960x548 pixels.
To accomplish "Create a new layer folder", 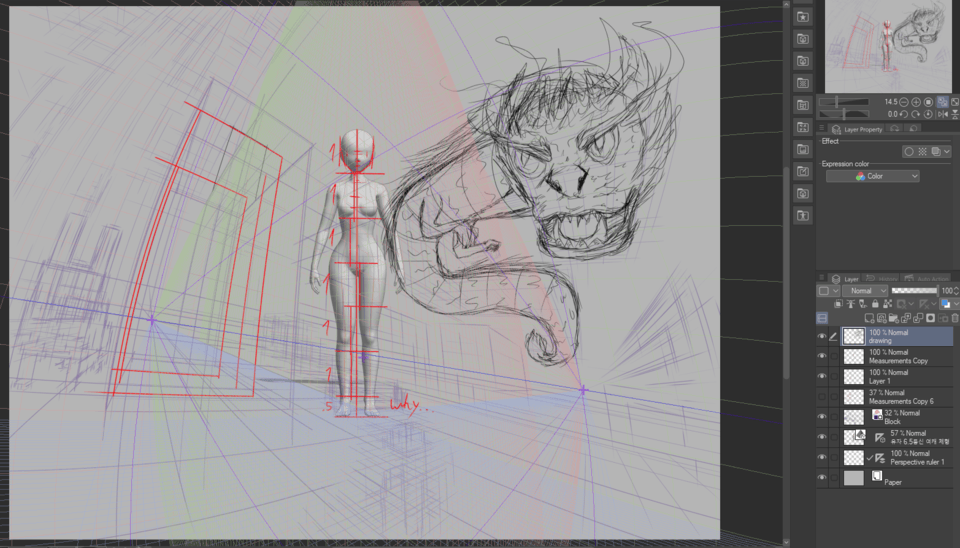I will [894, 318].
